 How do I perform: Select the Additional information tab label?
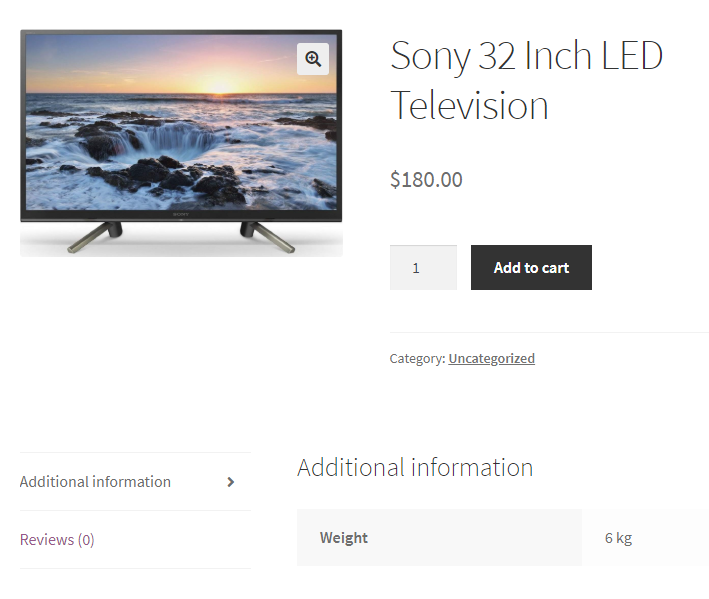[95, 482]
